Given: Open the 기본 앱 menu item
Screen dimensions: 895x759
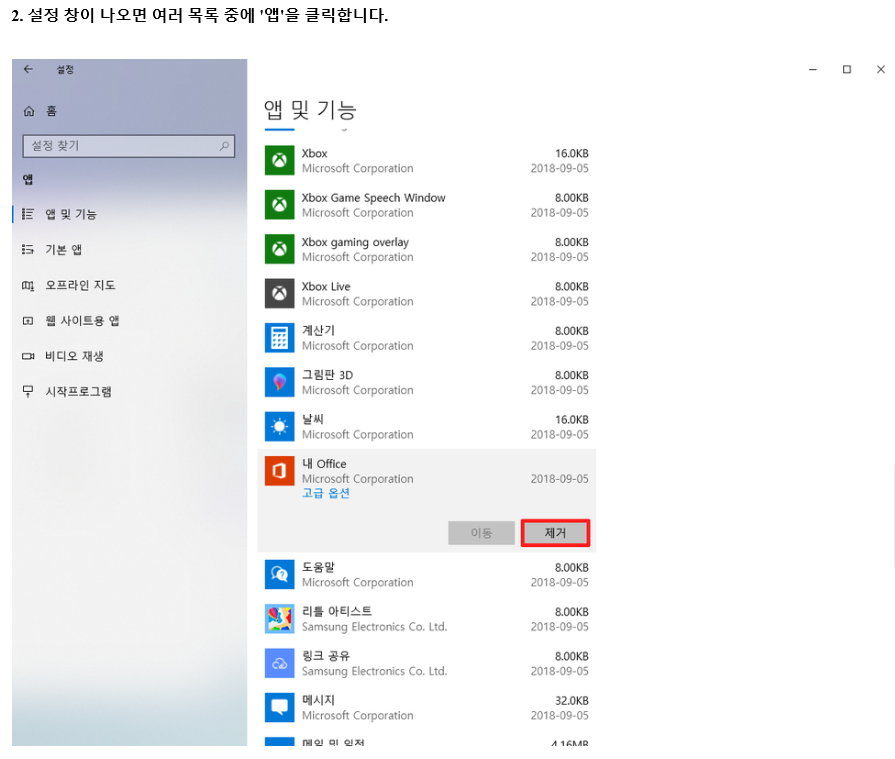Looking at the screenshot, I should [x=130, y=249].
